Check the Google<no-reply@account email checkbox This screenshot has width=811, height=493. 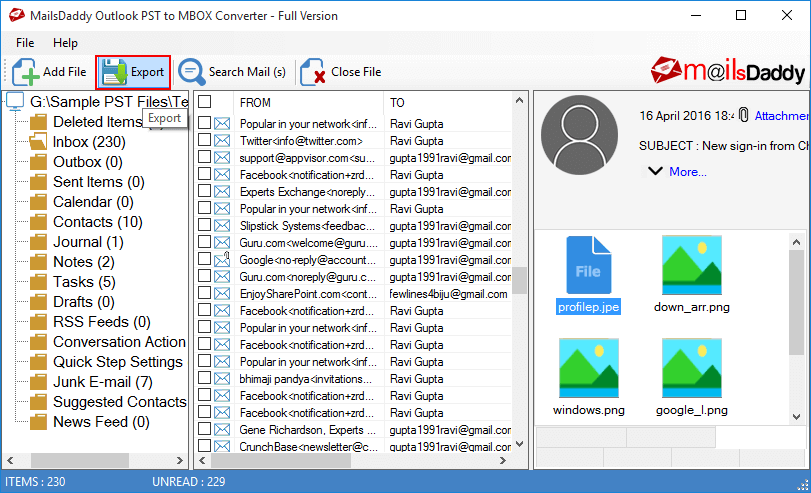click(204, 259)
